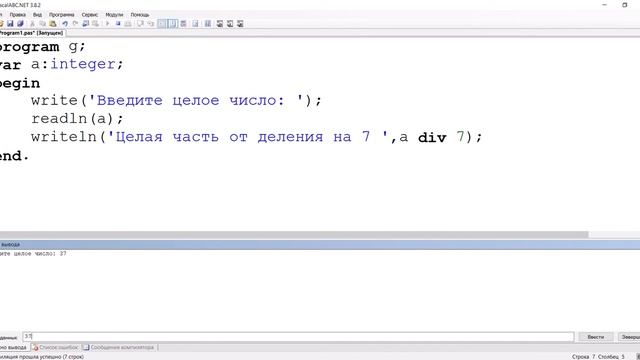
Task: Click the input data field containing 37
Action: point(298,337)
